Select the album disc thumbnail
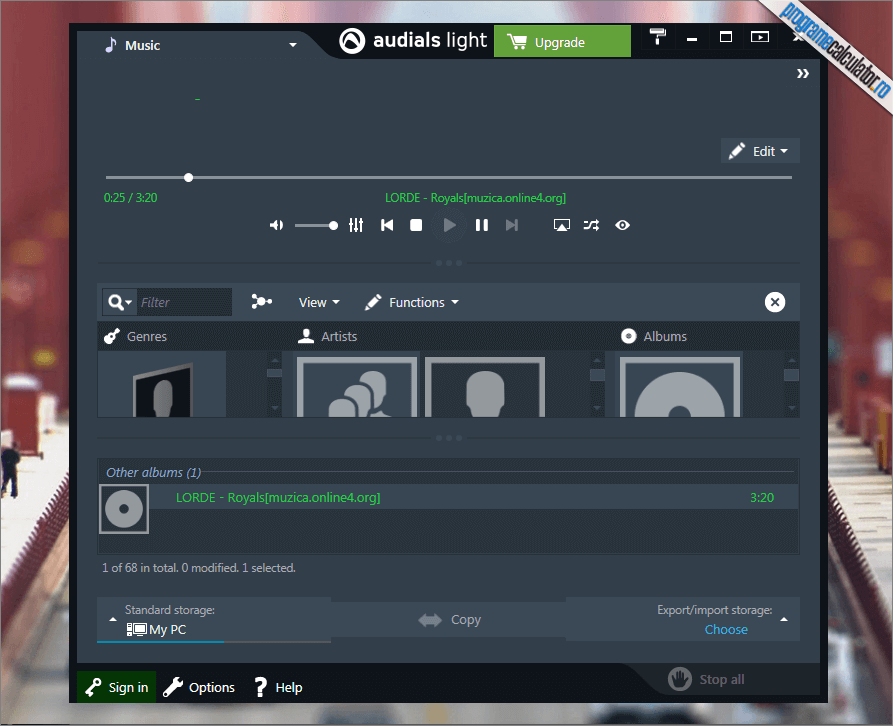 pyautogui.click(x=679, y=387)
